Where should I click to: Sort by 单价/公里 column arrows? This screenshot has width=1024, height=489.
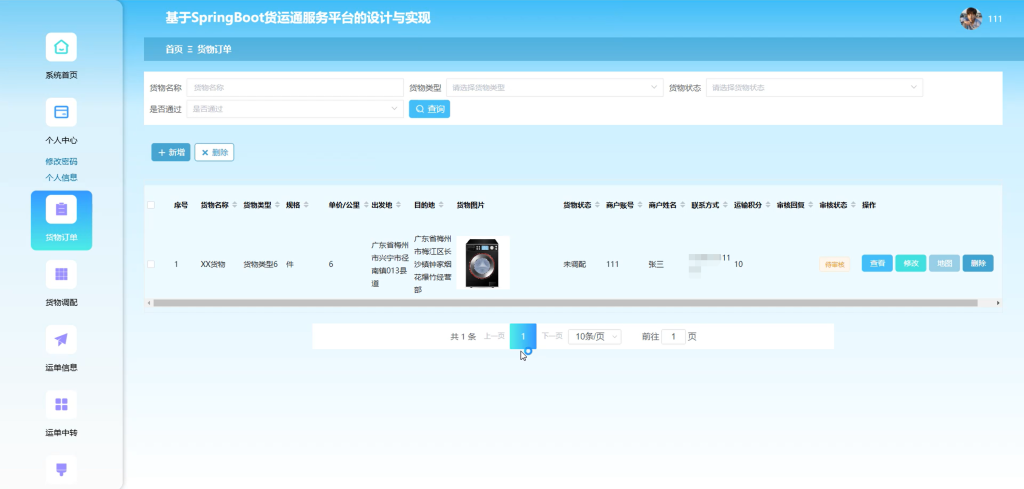click(x=365, y=205)
